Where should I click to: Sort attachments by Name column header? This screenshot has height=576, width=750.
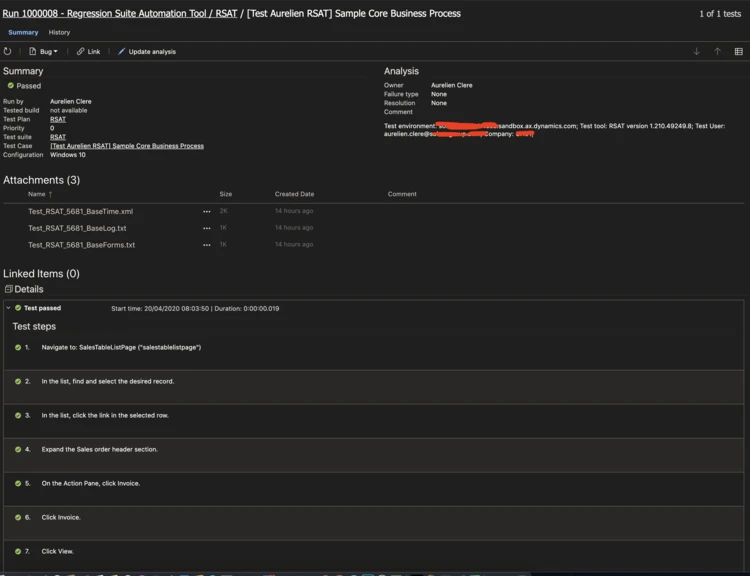tap(37, 194)
